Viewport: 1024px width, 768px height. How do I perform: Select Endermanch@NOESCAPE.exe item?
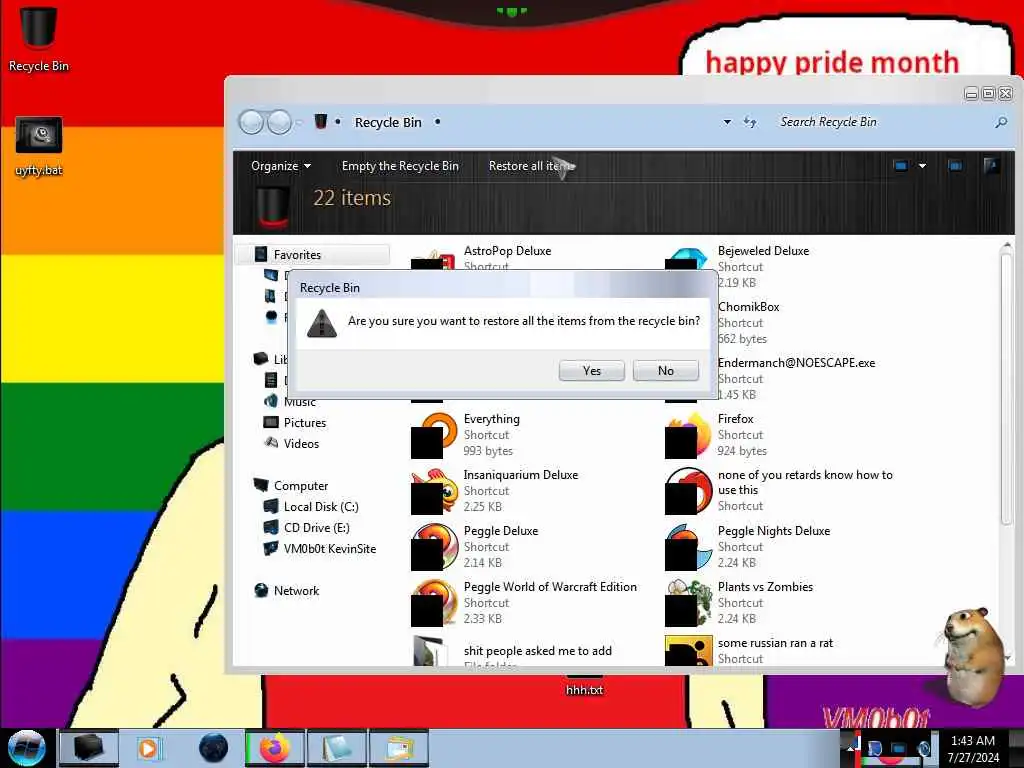pyautogui.click(x=796, y=362)
